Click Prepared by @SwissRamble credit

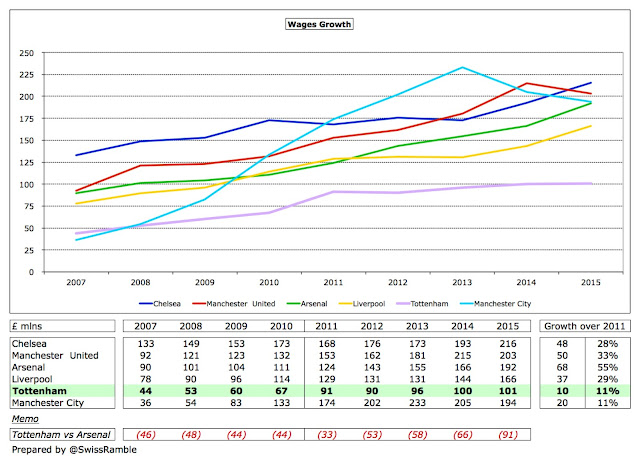pos(74,450)
